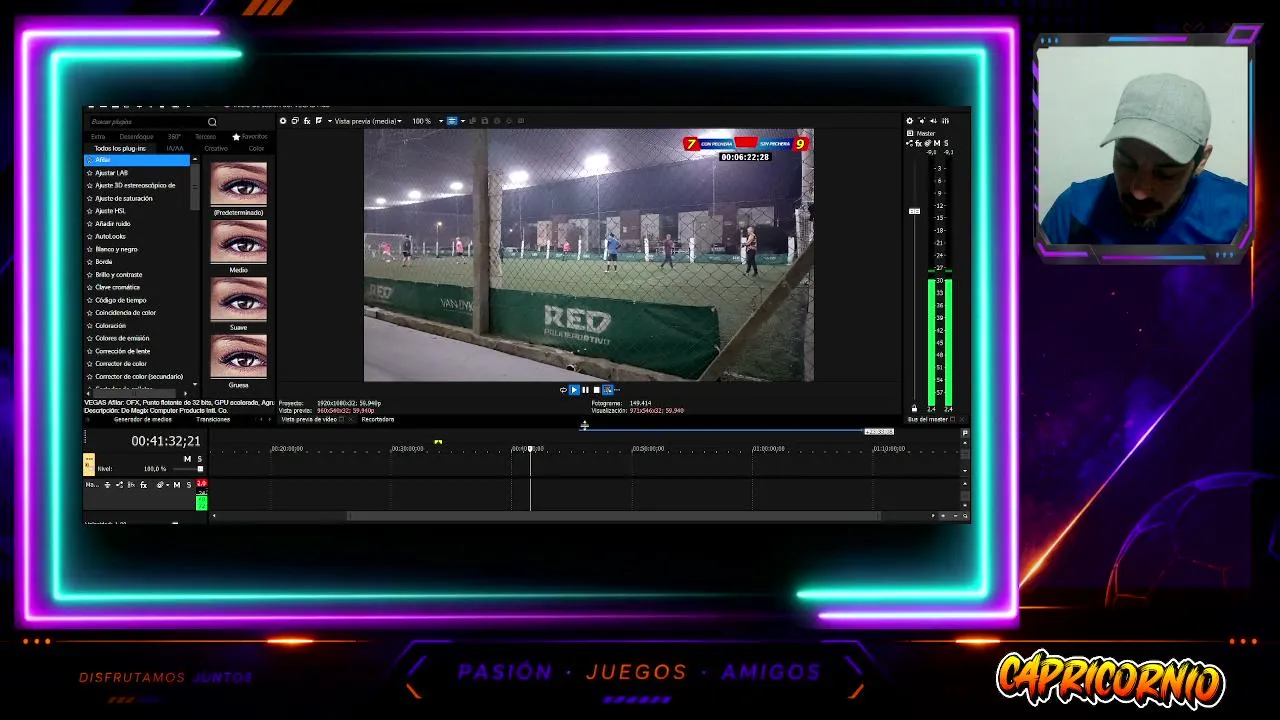Image resolution: width=1280 pixels, height=720 pixels.
Task: Mute the video track with M button
Action: [x=187, y=459]
